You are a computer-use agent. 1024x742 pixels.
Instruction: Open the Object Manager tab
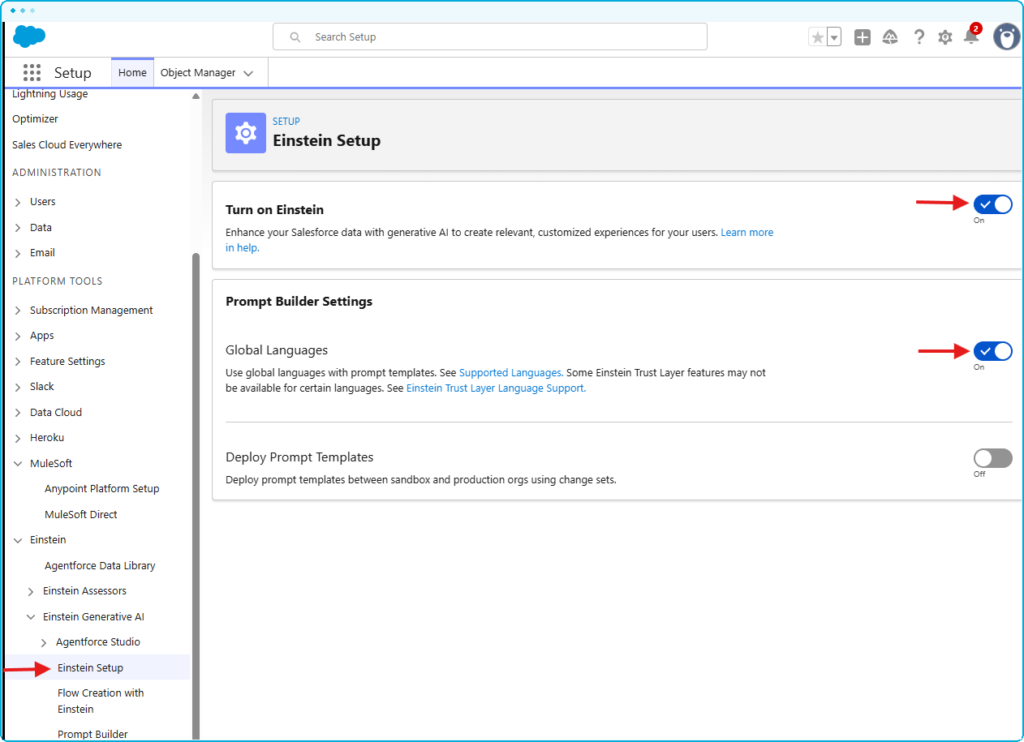point(198,73)
